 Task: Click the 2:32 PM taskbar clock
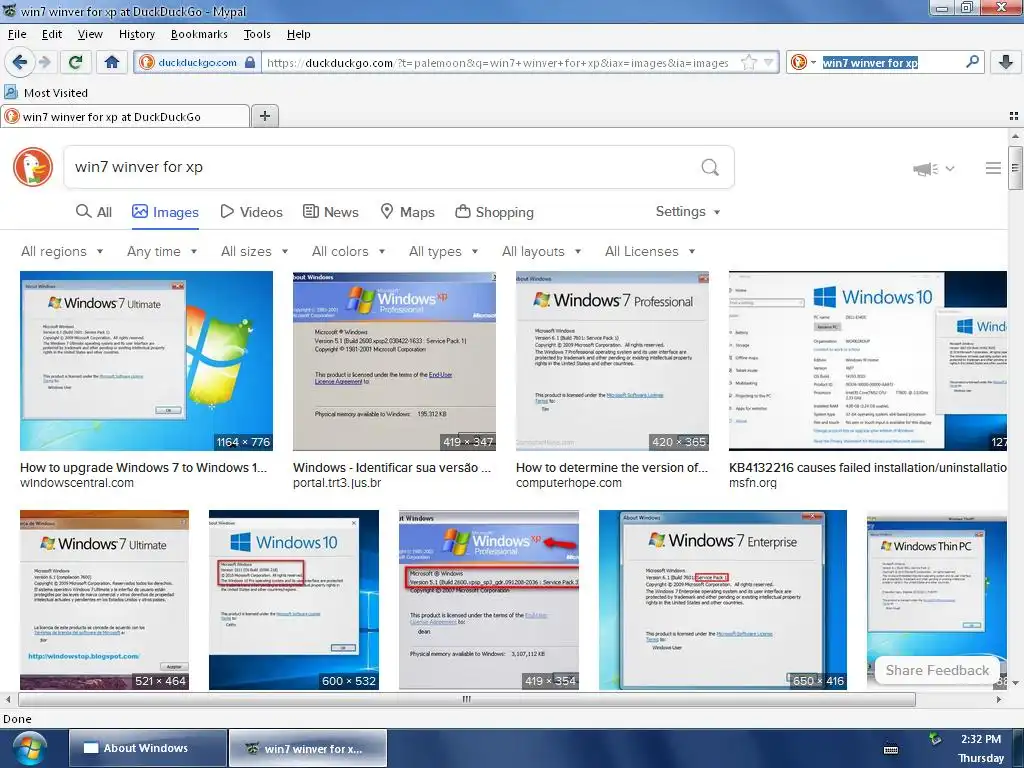point(980,739)
